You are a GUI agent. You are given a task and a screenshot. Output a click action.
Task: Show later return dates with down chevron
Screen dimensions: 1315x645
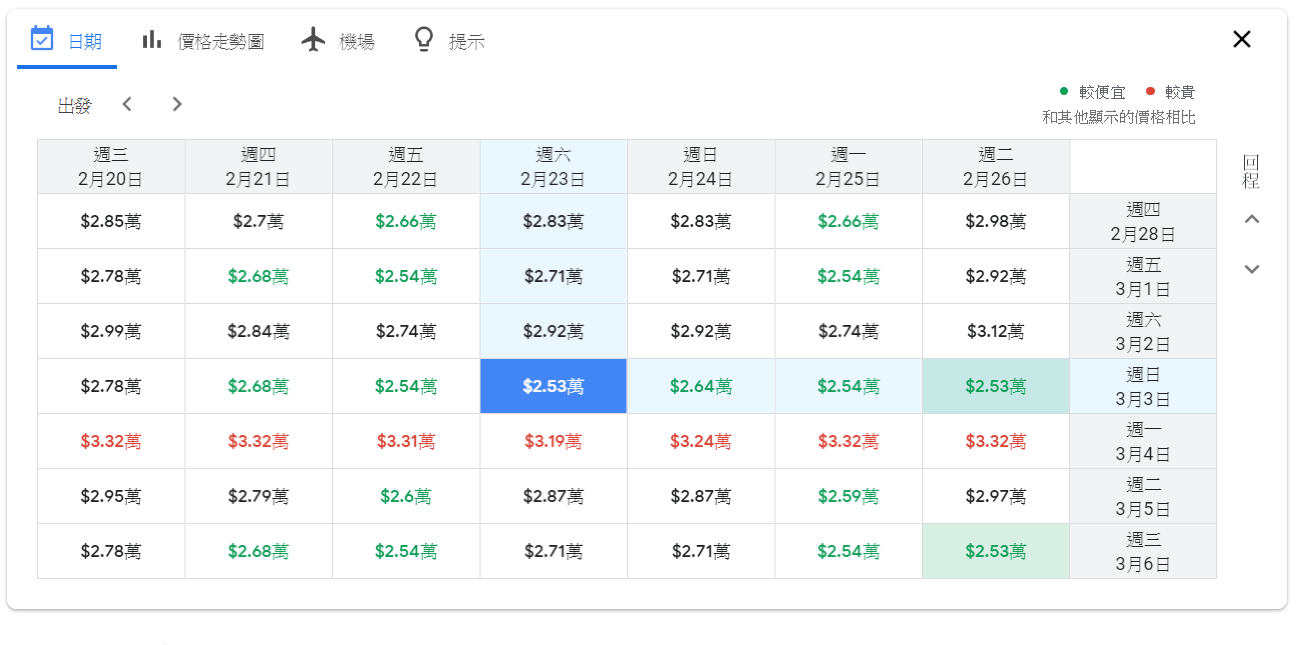click(1251, 269)
